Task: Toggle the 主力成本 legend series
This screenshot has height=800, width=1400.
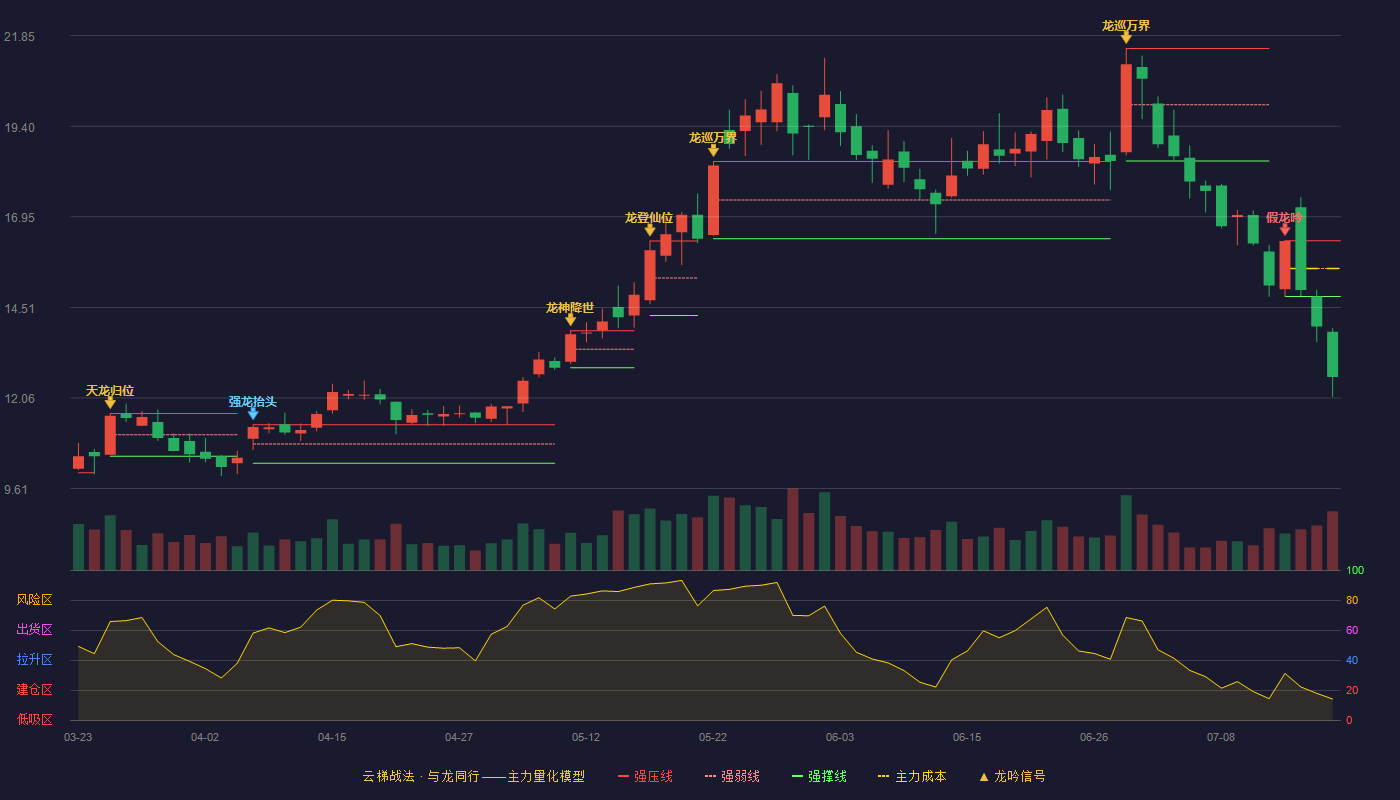Action: [x=912, y=776]
